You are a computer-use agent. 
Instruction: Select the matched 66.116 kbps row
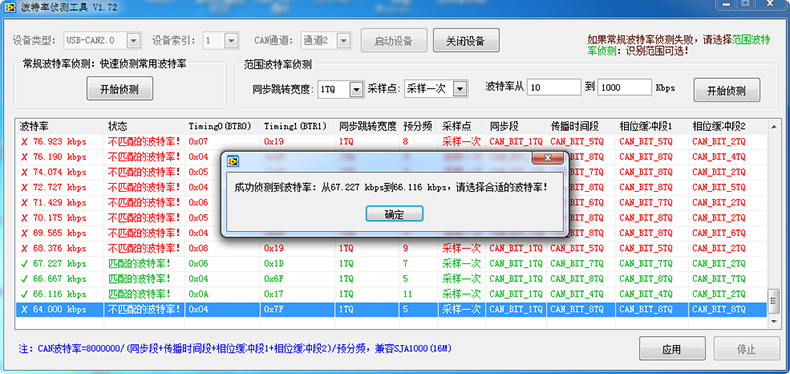(391, 294)
